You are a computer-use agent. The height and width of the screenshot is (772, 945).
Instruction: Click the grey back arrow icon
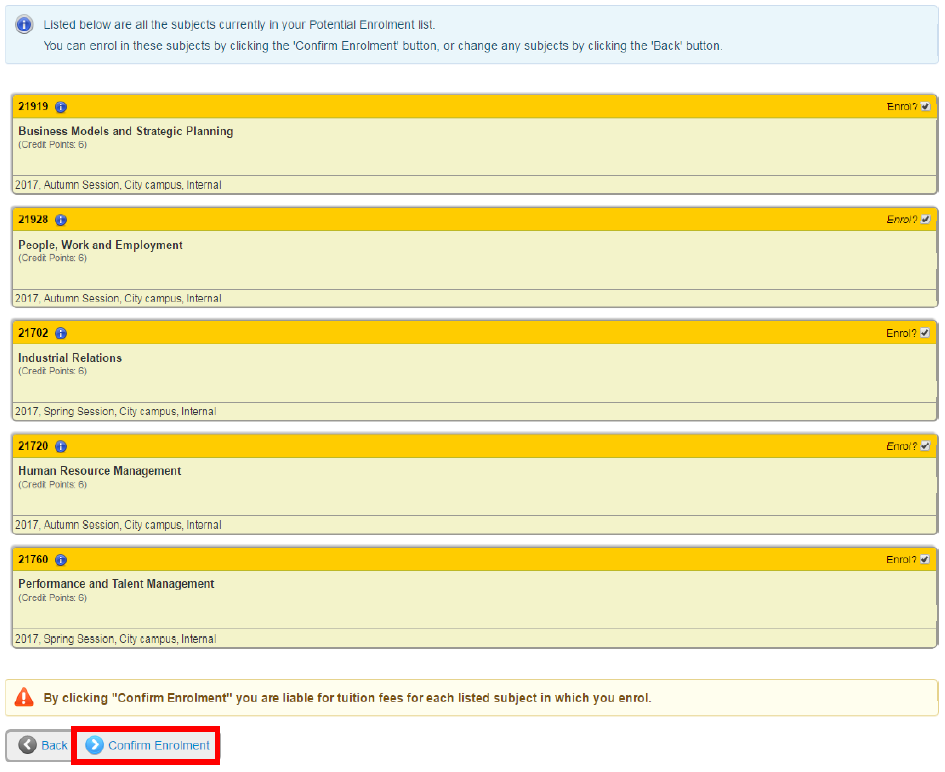point(27,745)
